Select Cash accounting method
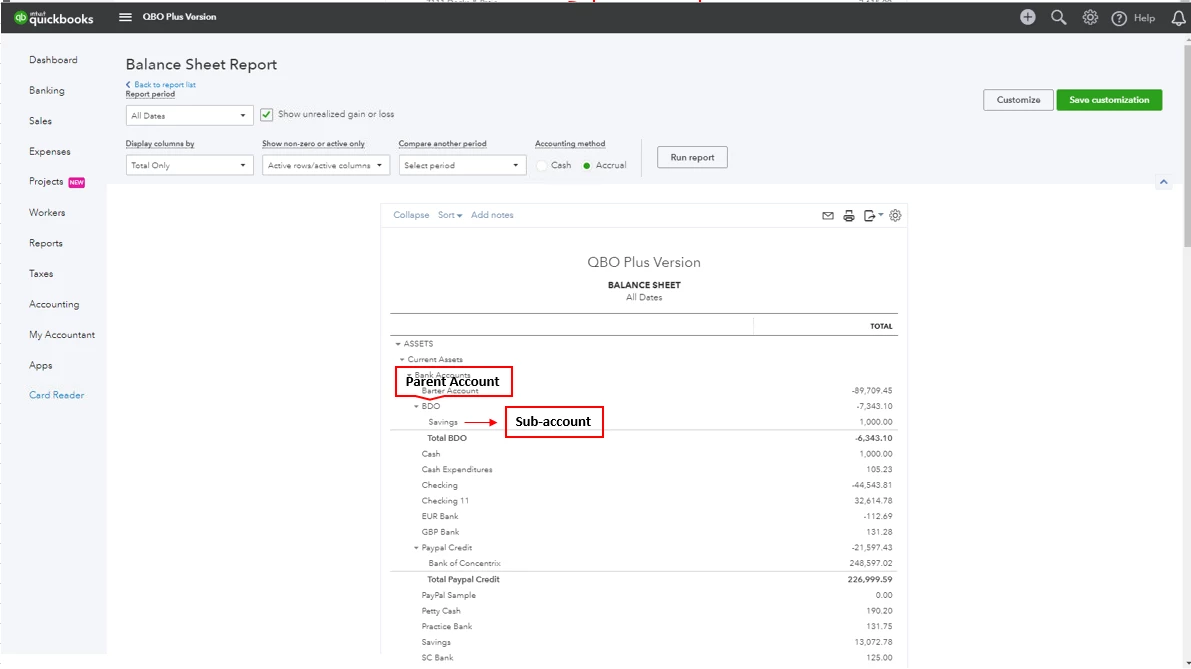The width and height of the screenshot is (1191, 669). tap(542, 166)
